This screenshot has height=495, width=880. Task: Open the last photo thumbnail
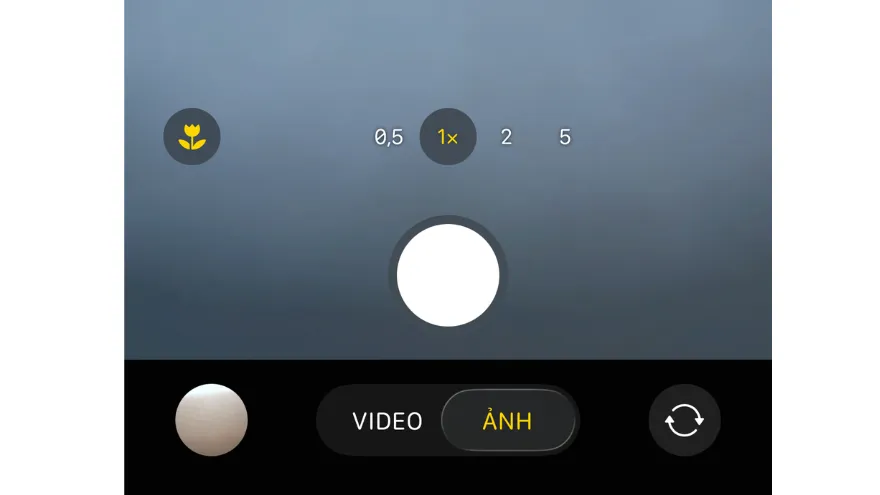coord(212,420)
